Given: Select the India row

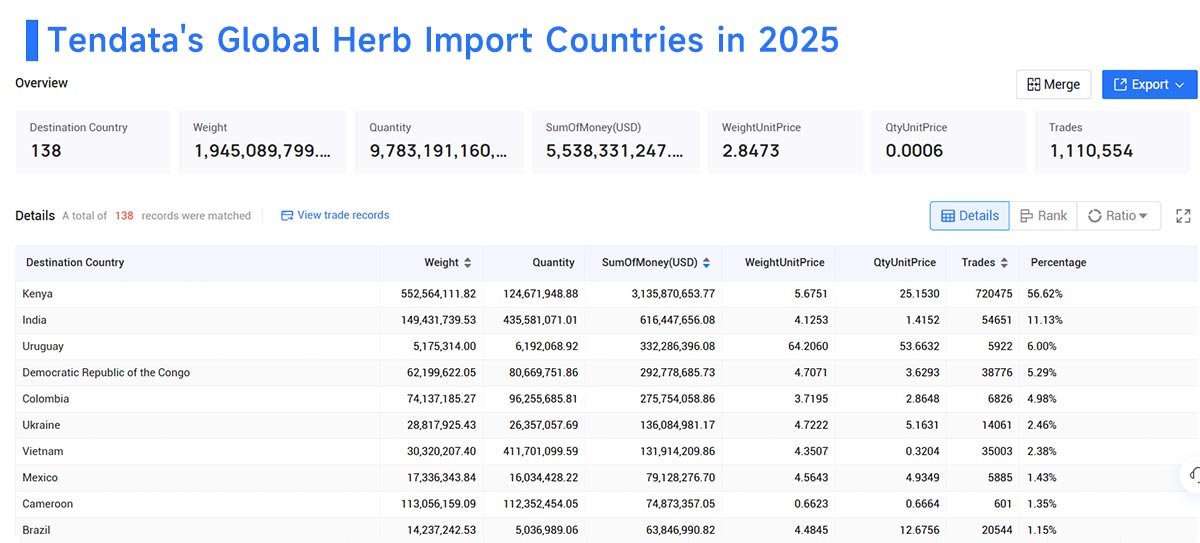Looking at the screenshot, I should pos(607,320).
